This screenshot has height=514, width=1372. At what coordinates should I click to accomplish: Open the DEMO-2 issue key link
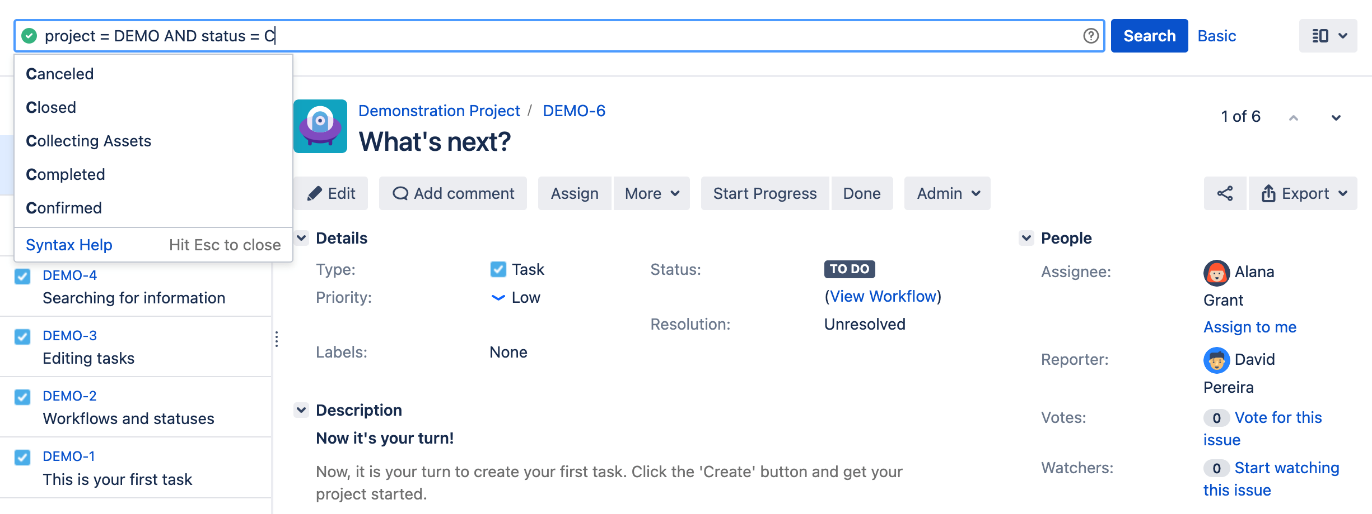point(70,396)
